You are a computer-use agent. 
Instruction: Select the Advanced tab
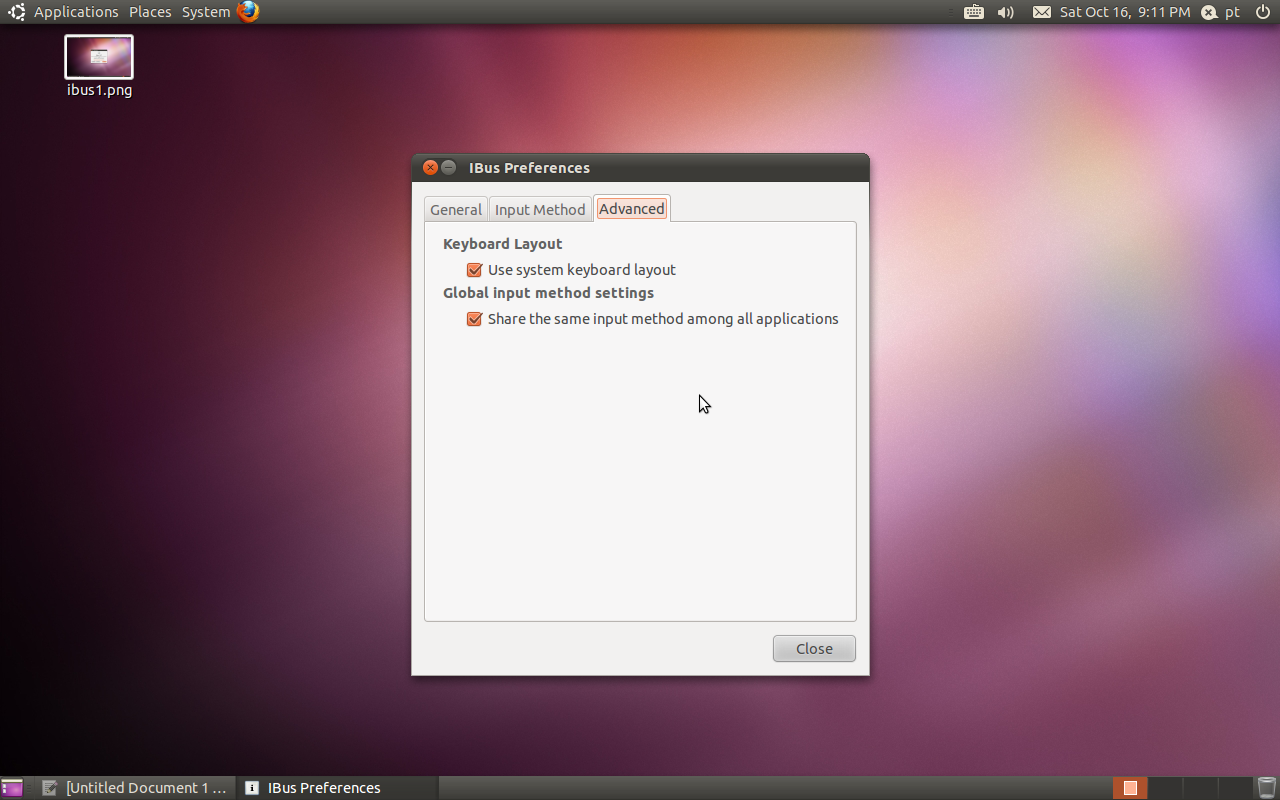[x=632, y=208]
